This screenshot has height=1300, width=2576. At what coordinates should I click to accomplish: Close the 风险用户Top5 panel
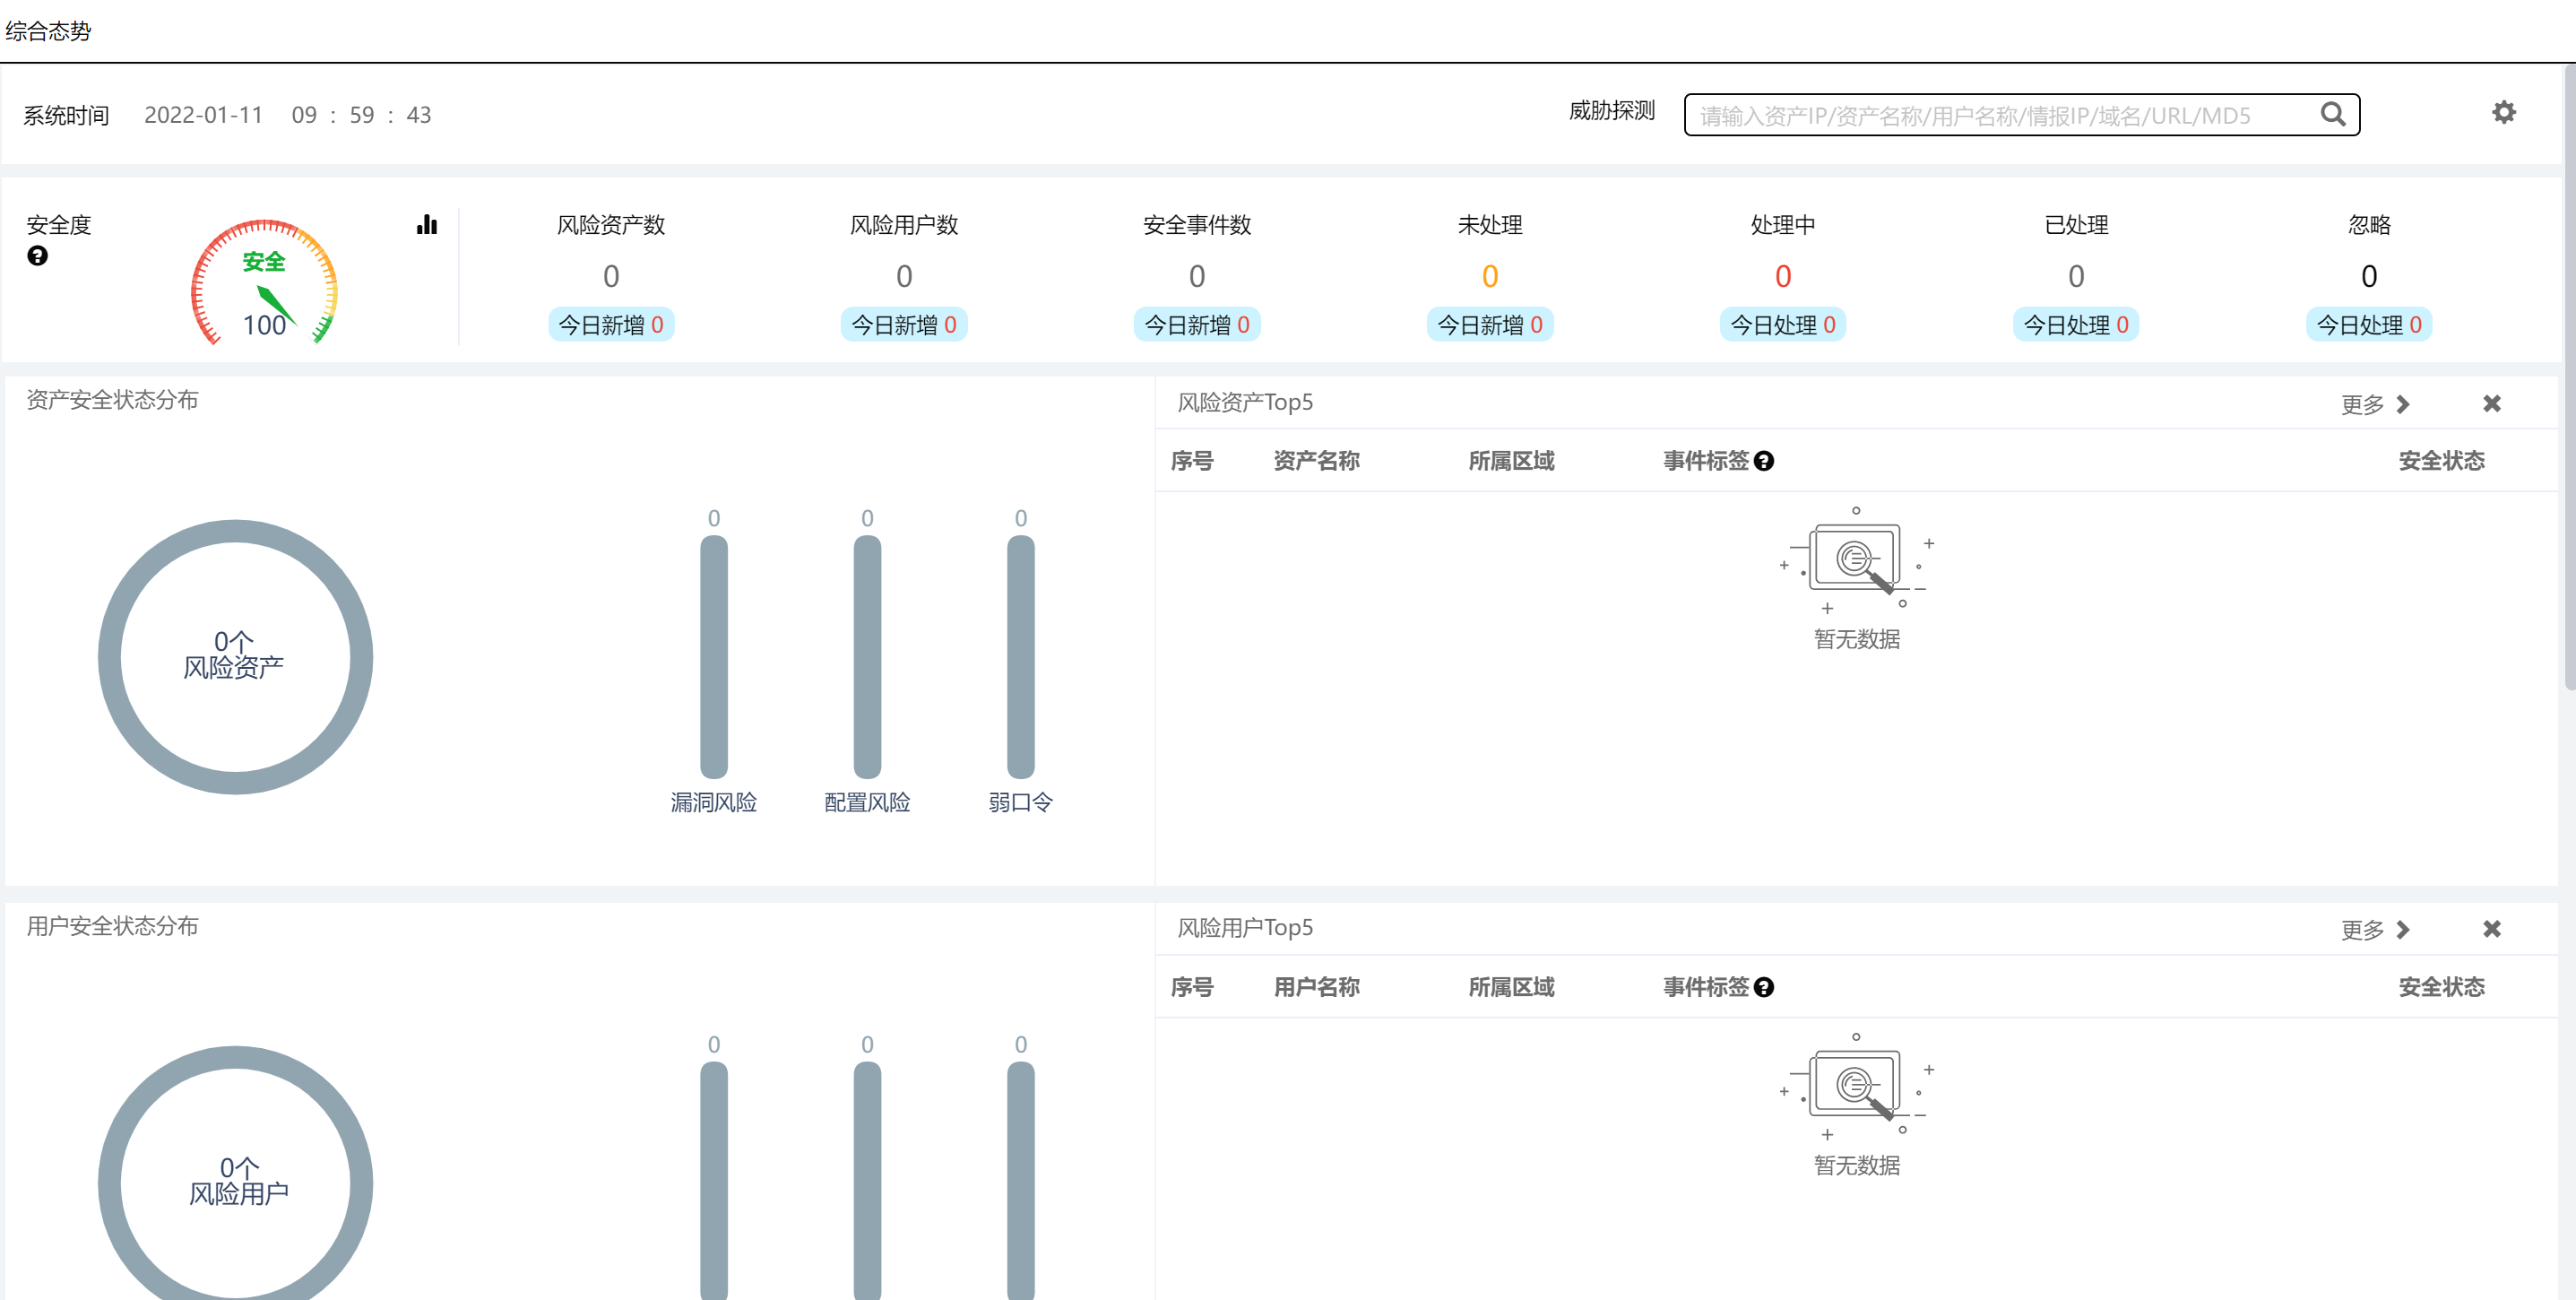tap(2491, 929)
